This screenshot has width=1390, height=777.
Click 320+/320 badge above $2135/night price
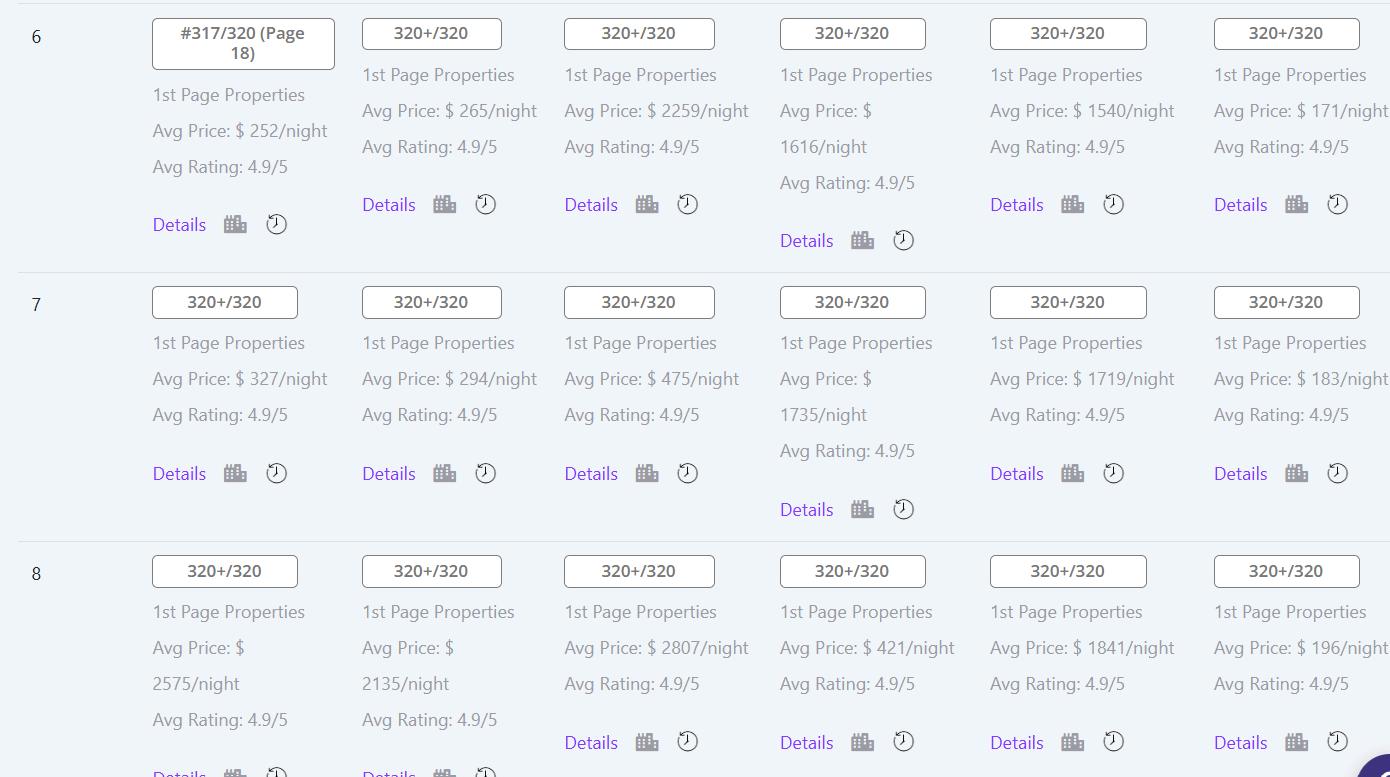click(x=432, y=571)
